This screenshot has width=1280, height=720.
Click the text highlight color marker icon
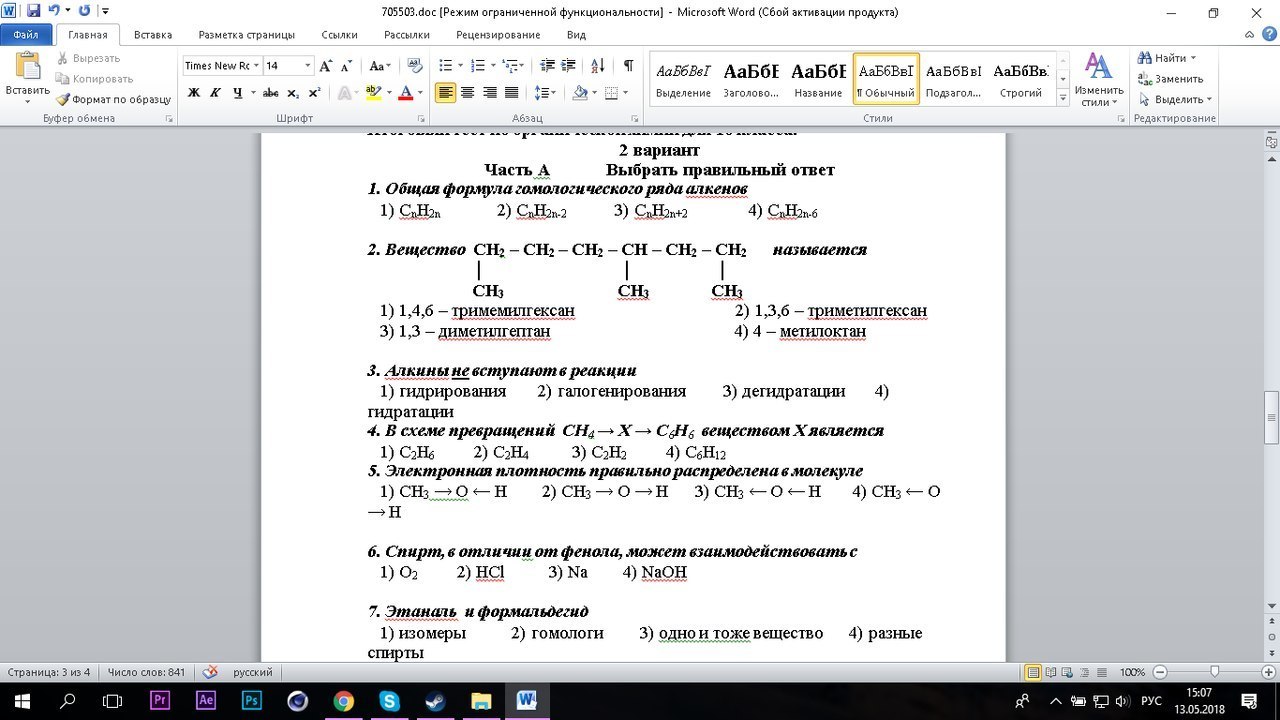(372, 93)
